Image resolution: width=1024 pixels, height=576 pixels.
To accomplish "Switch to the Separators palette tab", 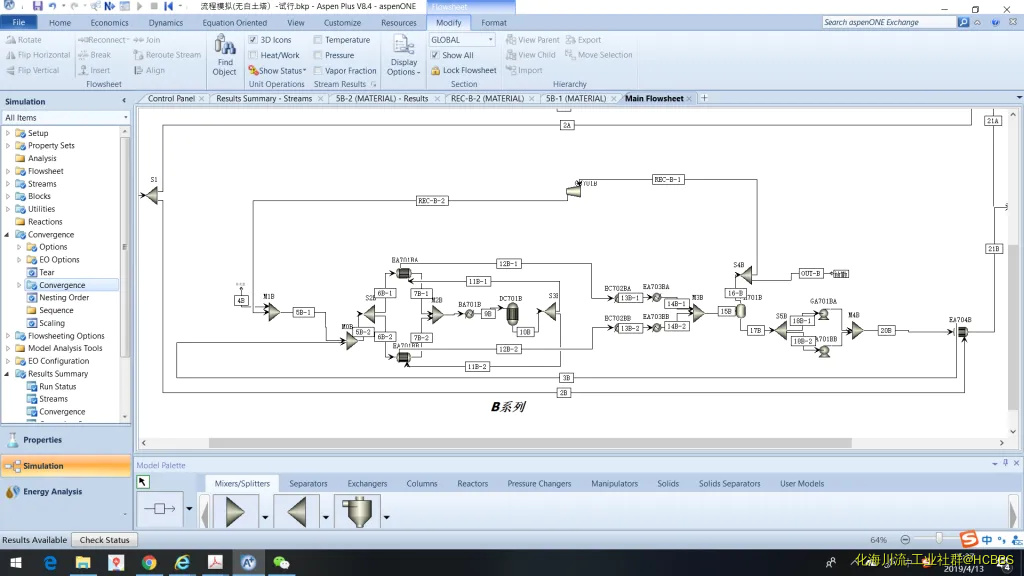I will coord(308,484).
